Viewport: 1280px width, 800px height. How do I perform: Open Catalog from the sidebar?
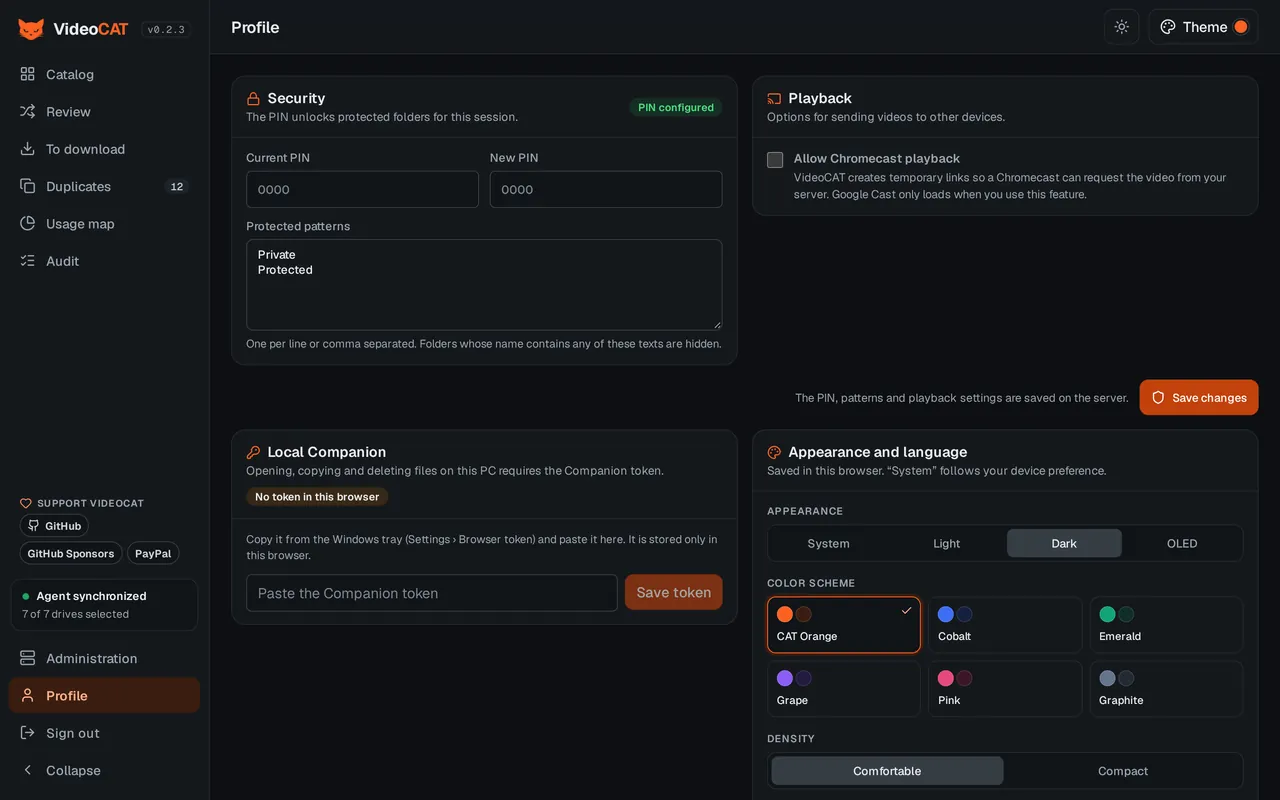tap(104, 74)
